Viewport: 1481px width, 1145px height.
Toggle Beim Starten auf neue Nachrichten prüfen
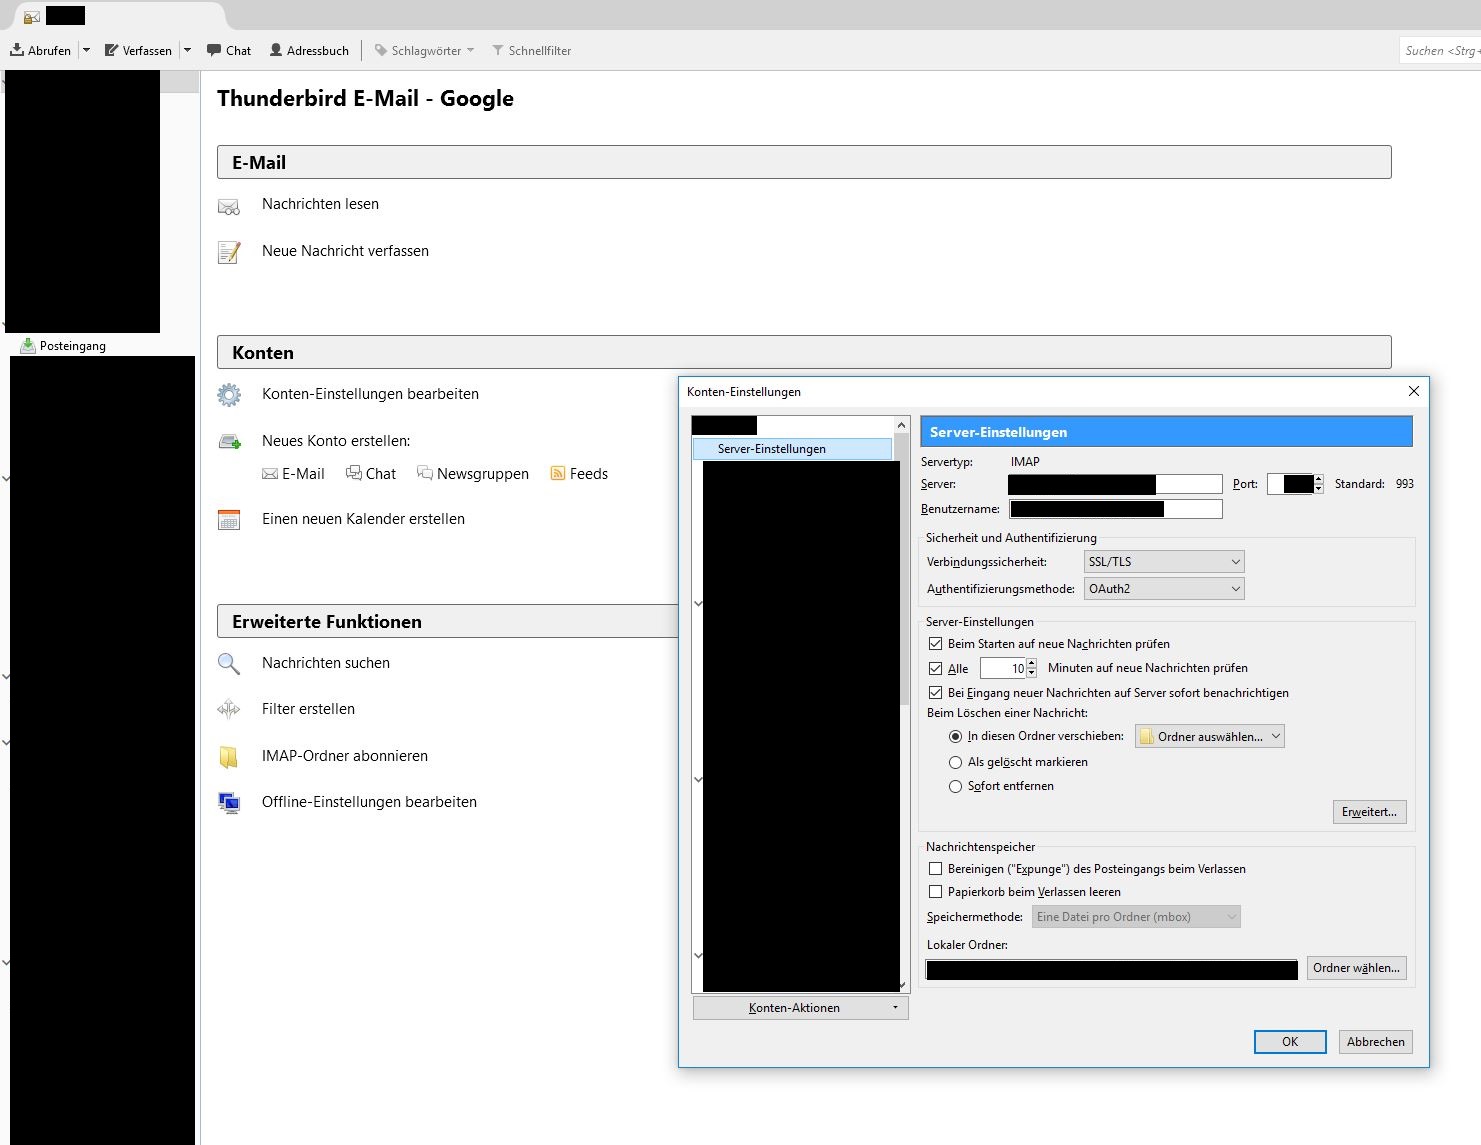point(936,644)
